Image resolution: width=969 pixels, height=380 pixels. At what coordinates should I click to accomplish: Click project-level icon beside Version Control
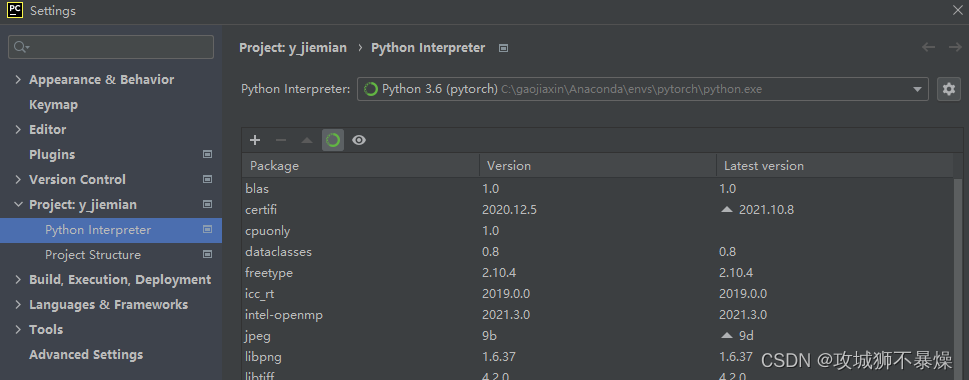[x=208, y=180]
